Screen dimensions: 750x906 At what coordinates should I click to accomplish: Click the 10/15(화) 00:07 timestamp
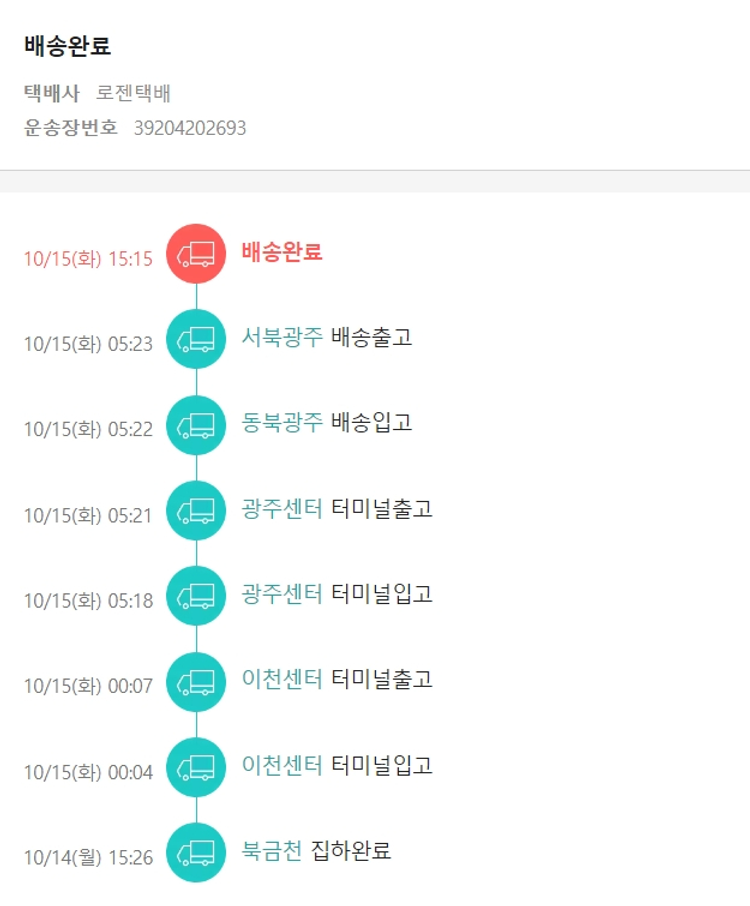coord(88,687)
